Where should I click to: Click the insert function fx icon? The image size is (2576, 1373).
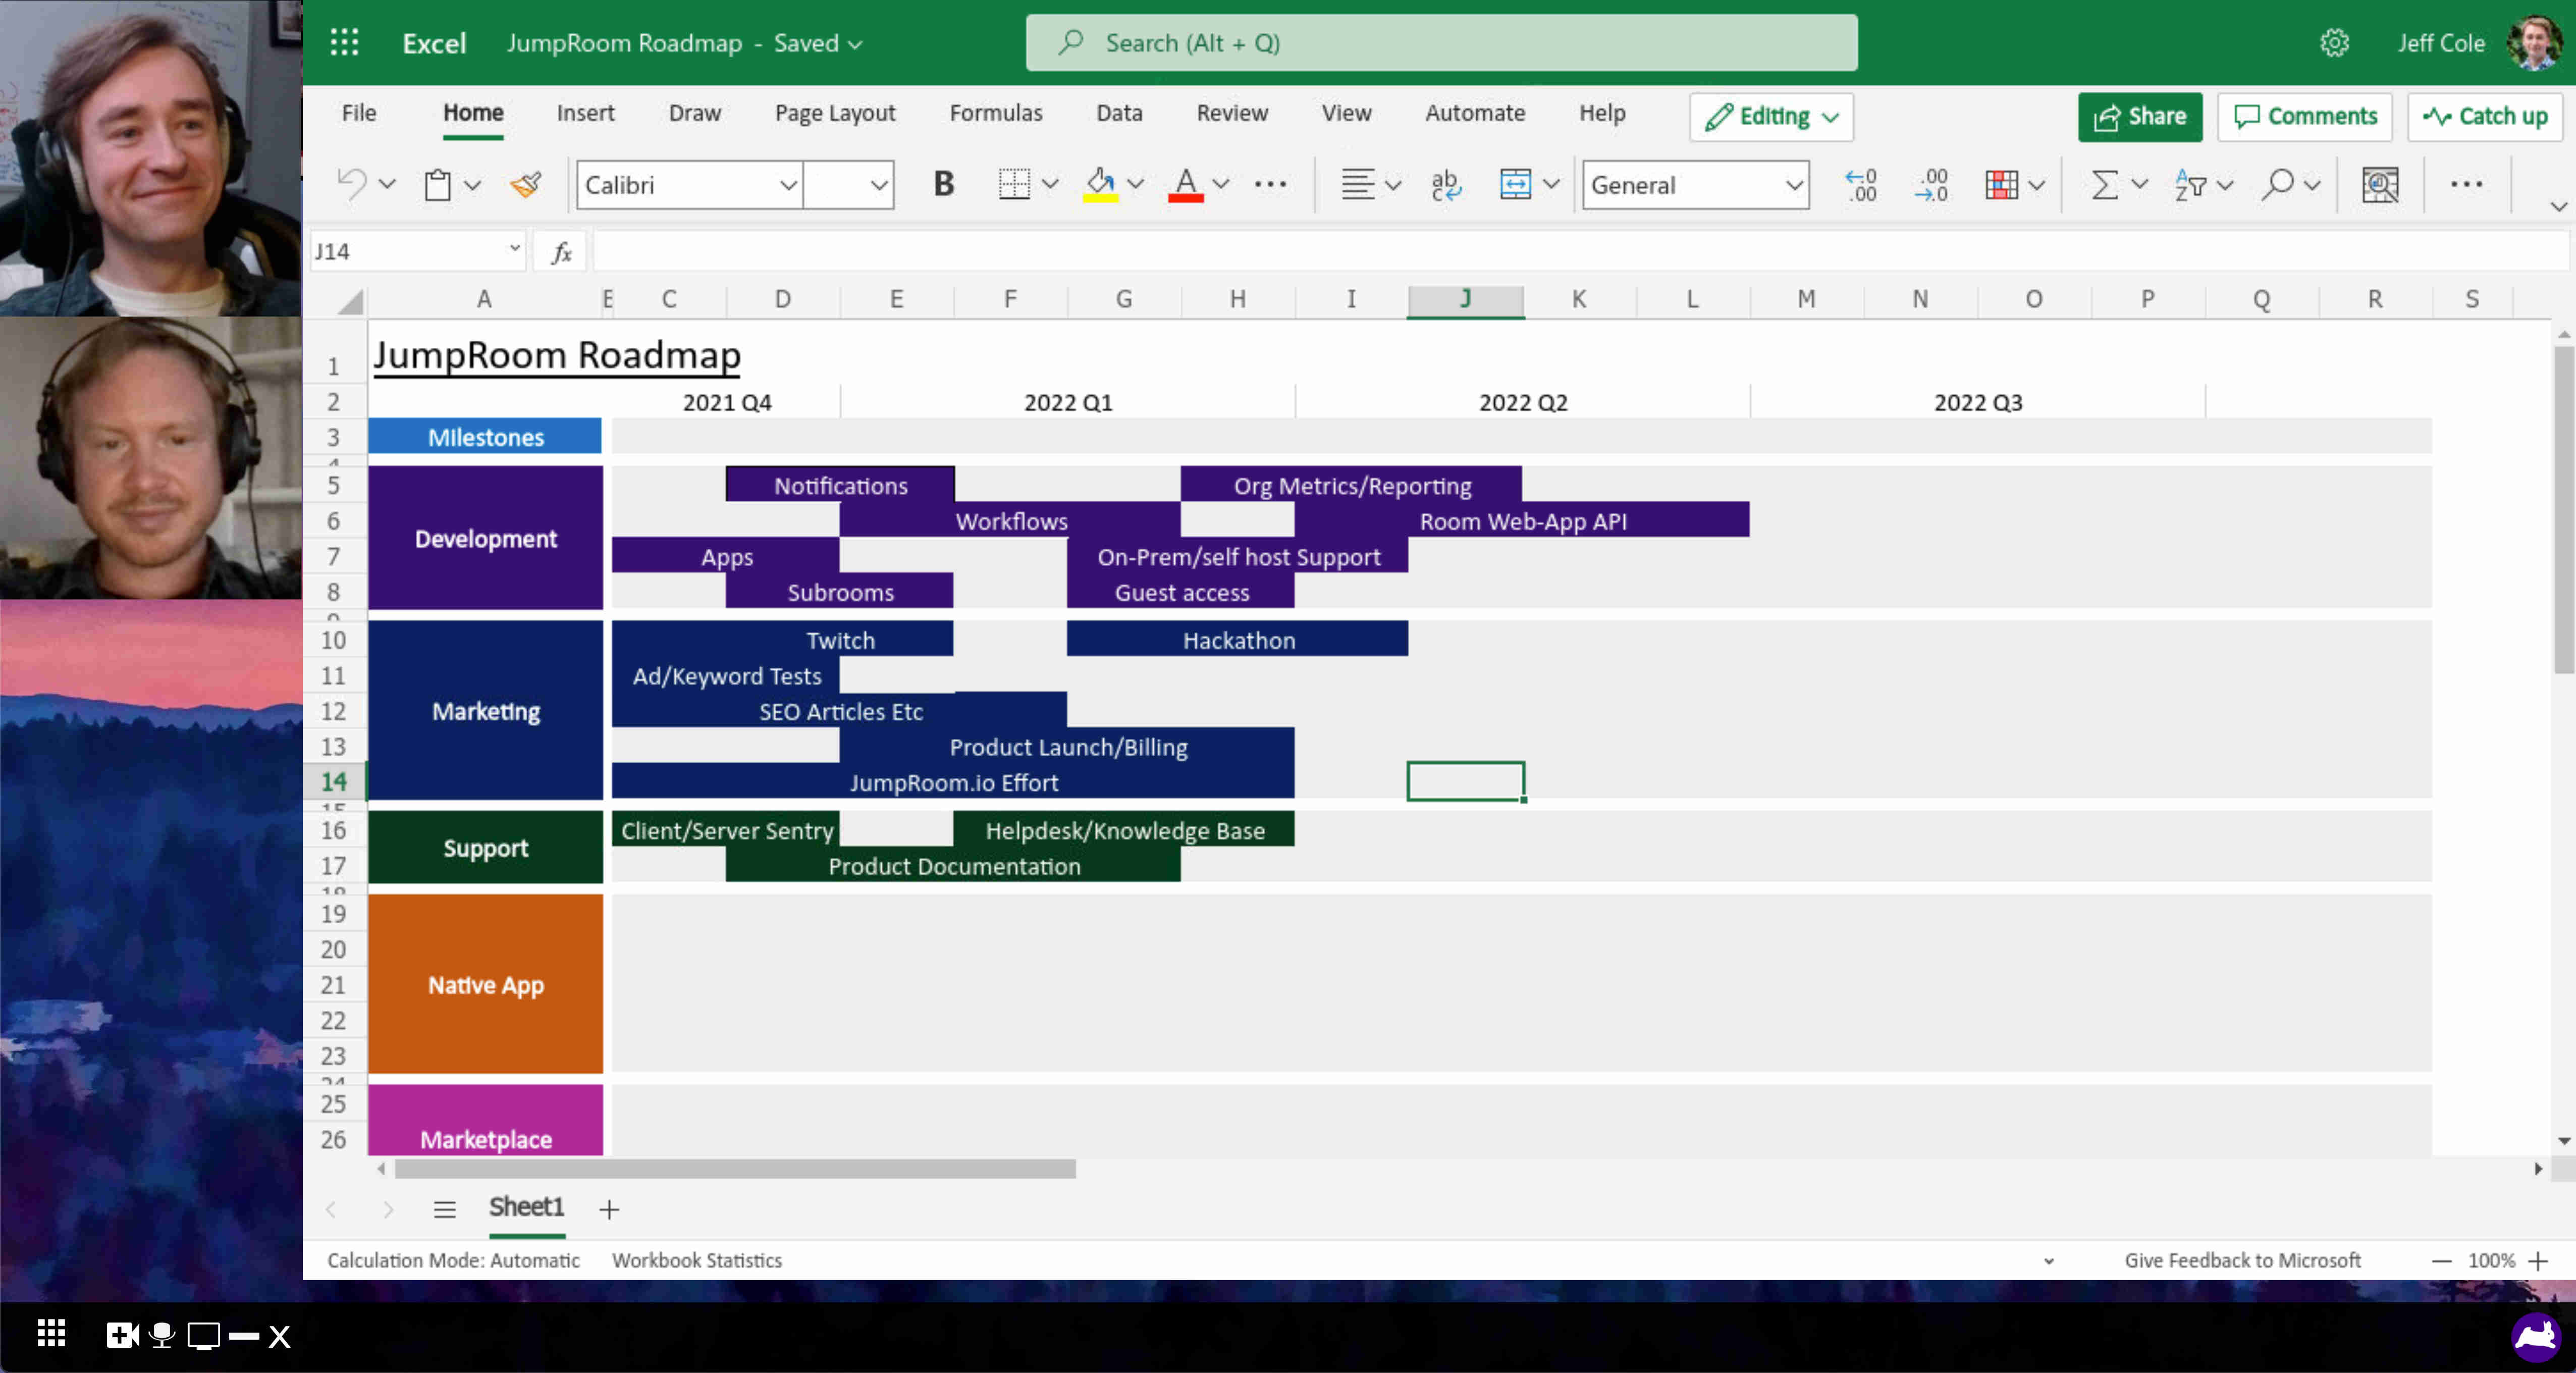click(562, 252)
